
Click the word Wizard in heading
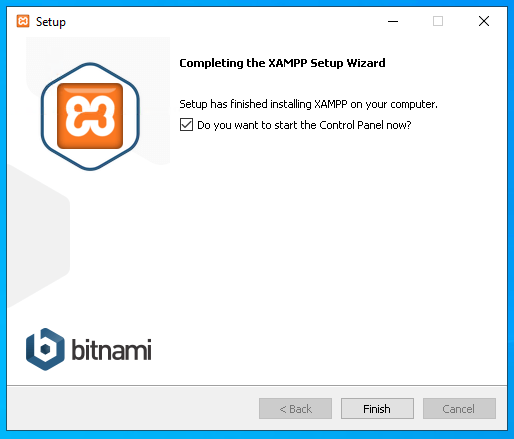tap(366, 63)
